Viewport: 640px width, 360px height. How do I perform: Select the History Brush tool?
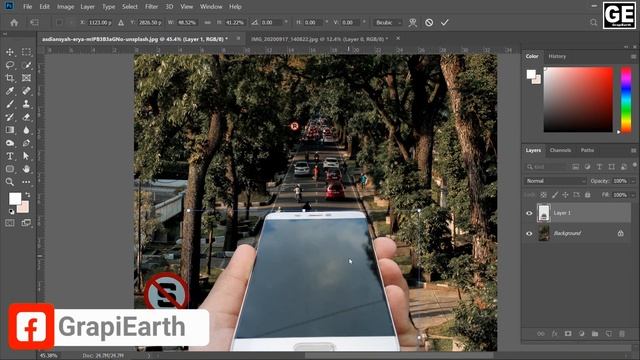[x=10, y=117]
